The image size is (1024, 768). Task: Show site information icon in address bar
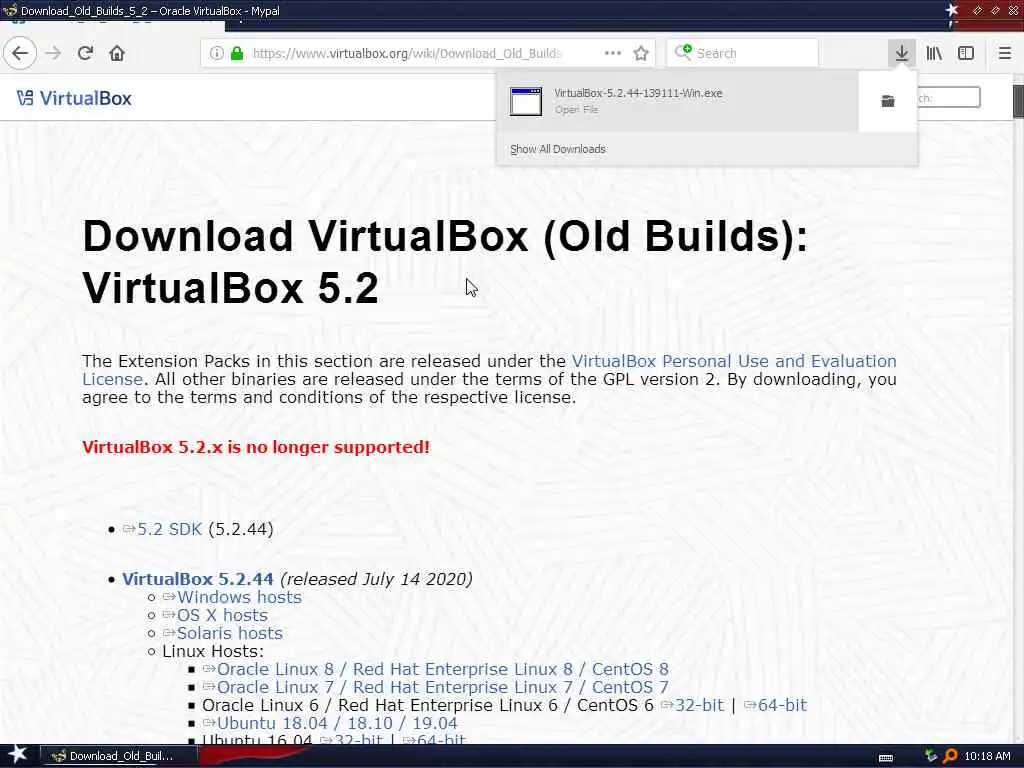(x=216, y=53)
